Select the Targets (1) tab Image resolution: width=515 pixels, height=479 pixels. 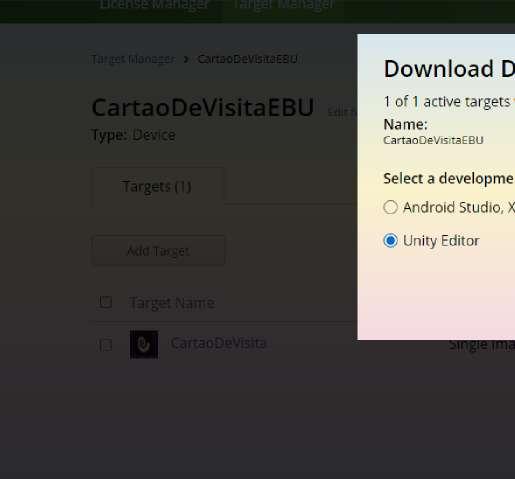click(157, 186)
